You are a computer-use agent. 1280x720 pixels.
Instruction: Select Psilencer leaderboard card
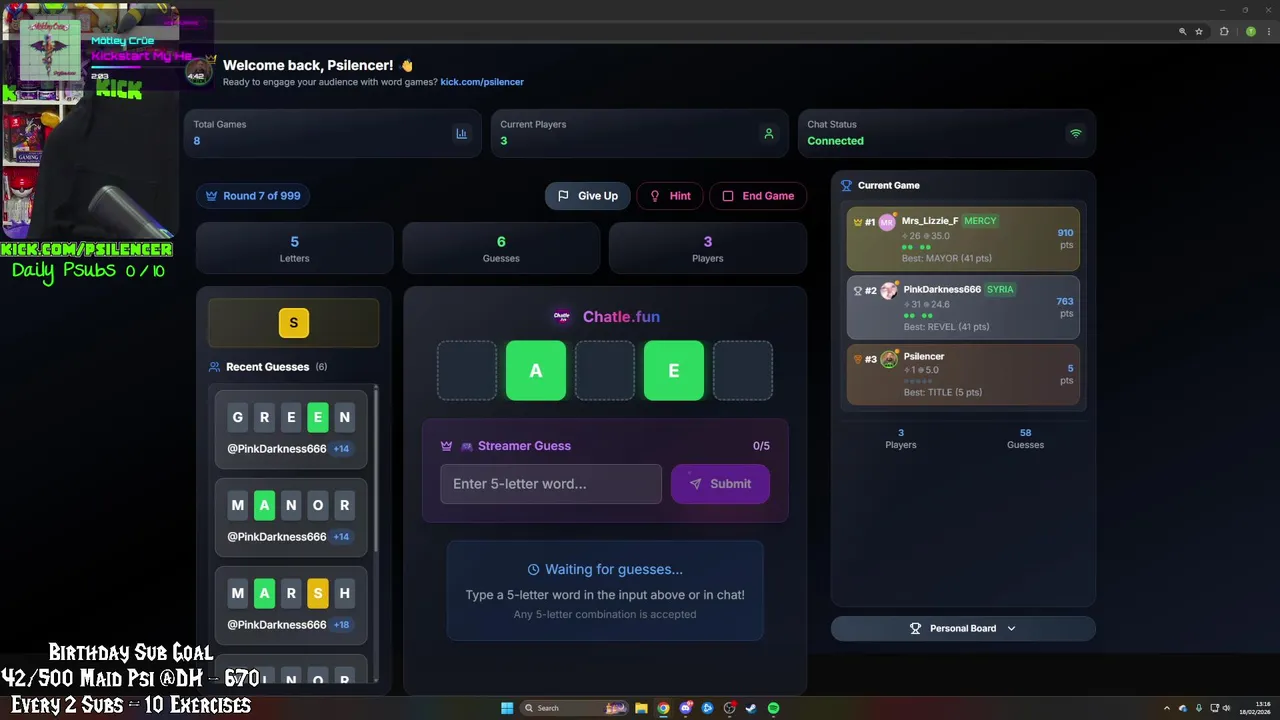(x=963, y=374)
